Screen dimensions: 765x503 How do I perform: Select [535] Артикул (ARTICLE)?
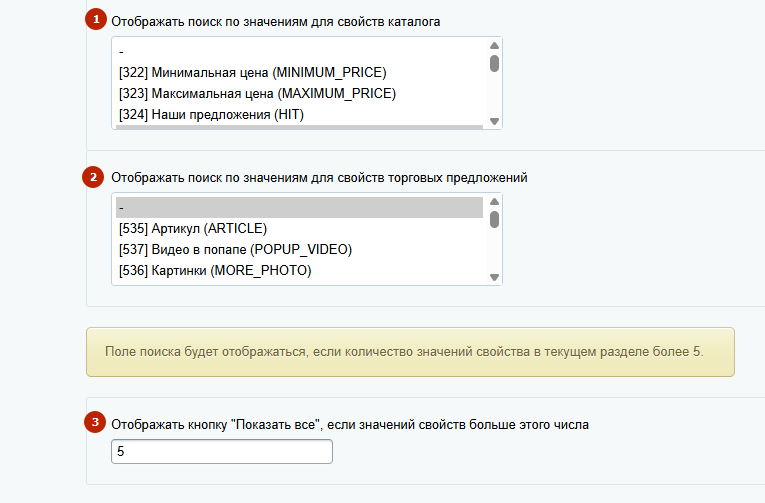(188, 228)
